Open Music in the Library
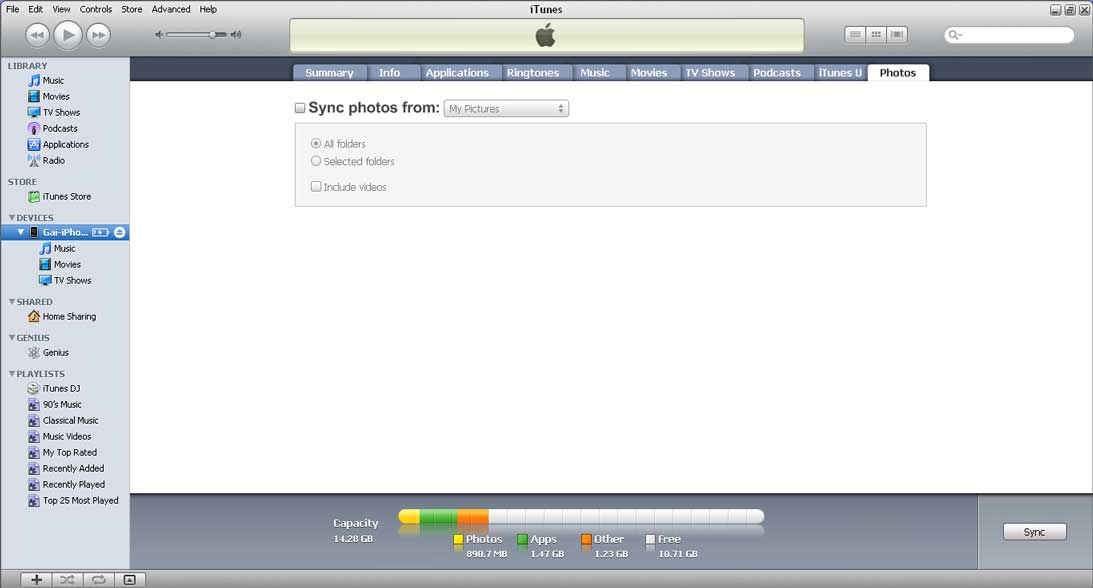The image size is (1093, 588). pyautogui.click(x=53, y=80)
